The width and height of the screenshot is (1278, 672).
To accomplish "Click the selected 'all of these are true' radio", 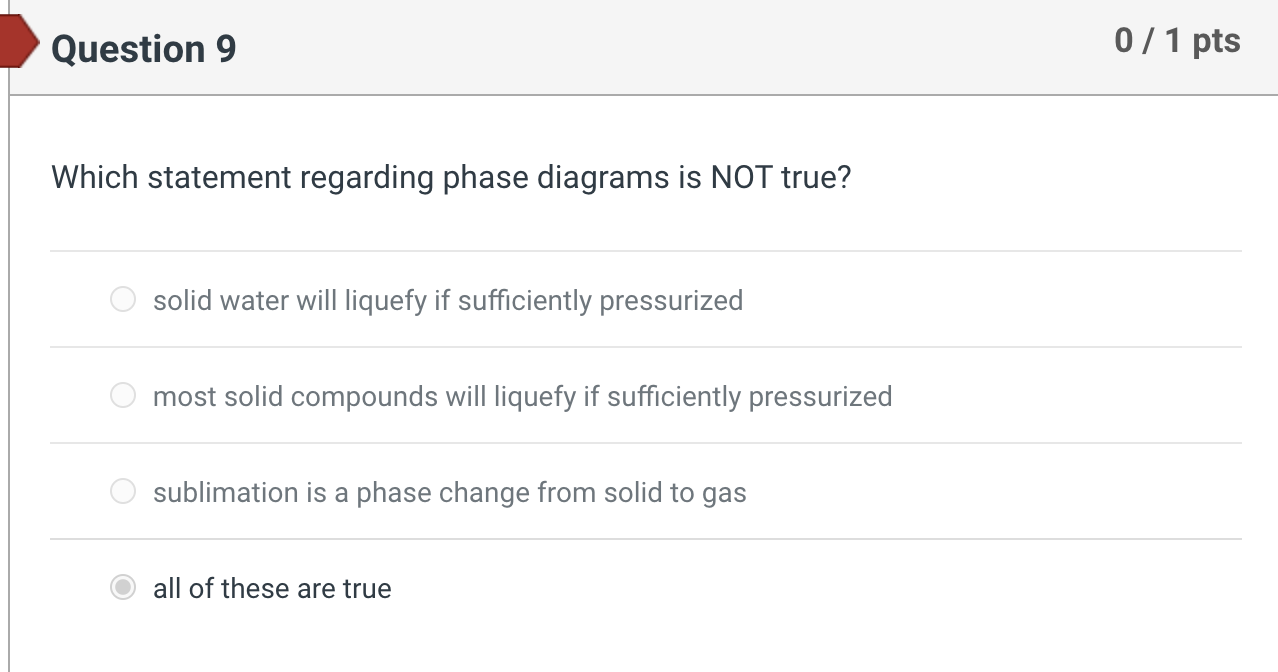I will pyautogui.click(x=123, y=588).
